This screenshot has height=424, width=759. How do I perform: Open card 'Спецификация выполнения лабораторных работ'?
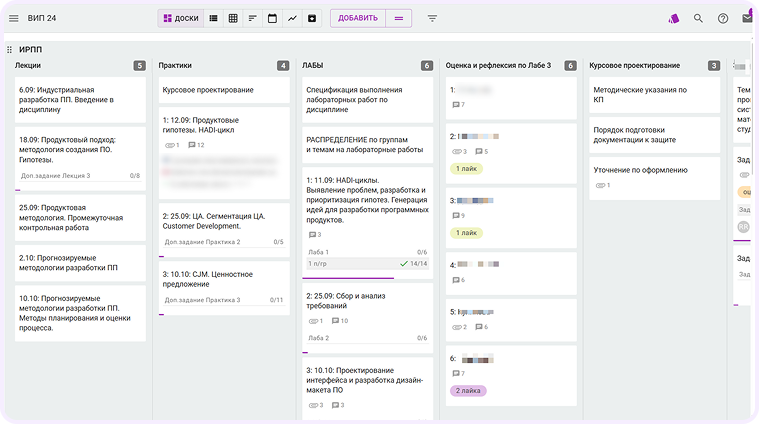point(367,95)
